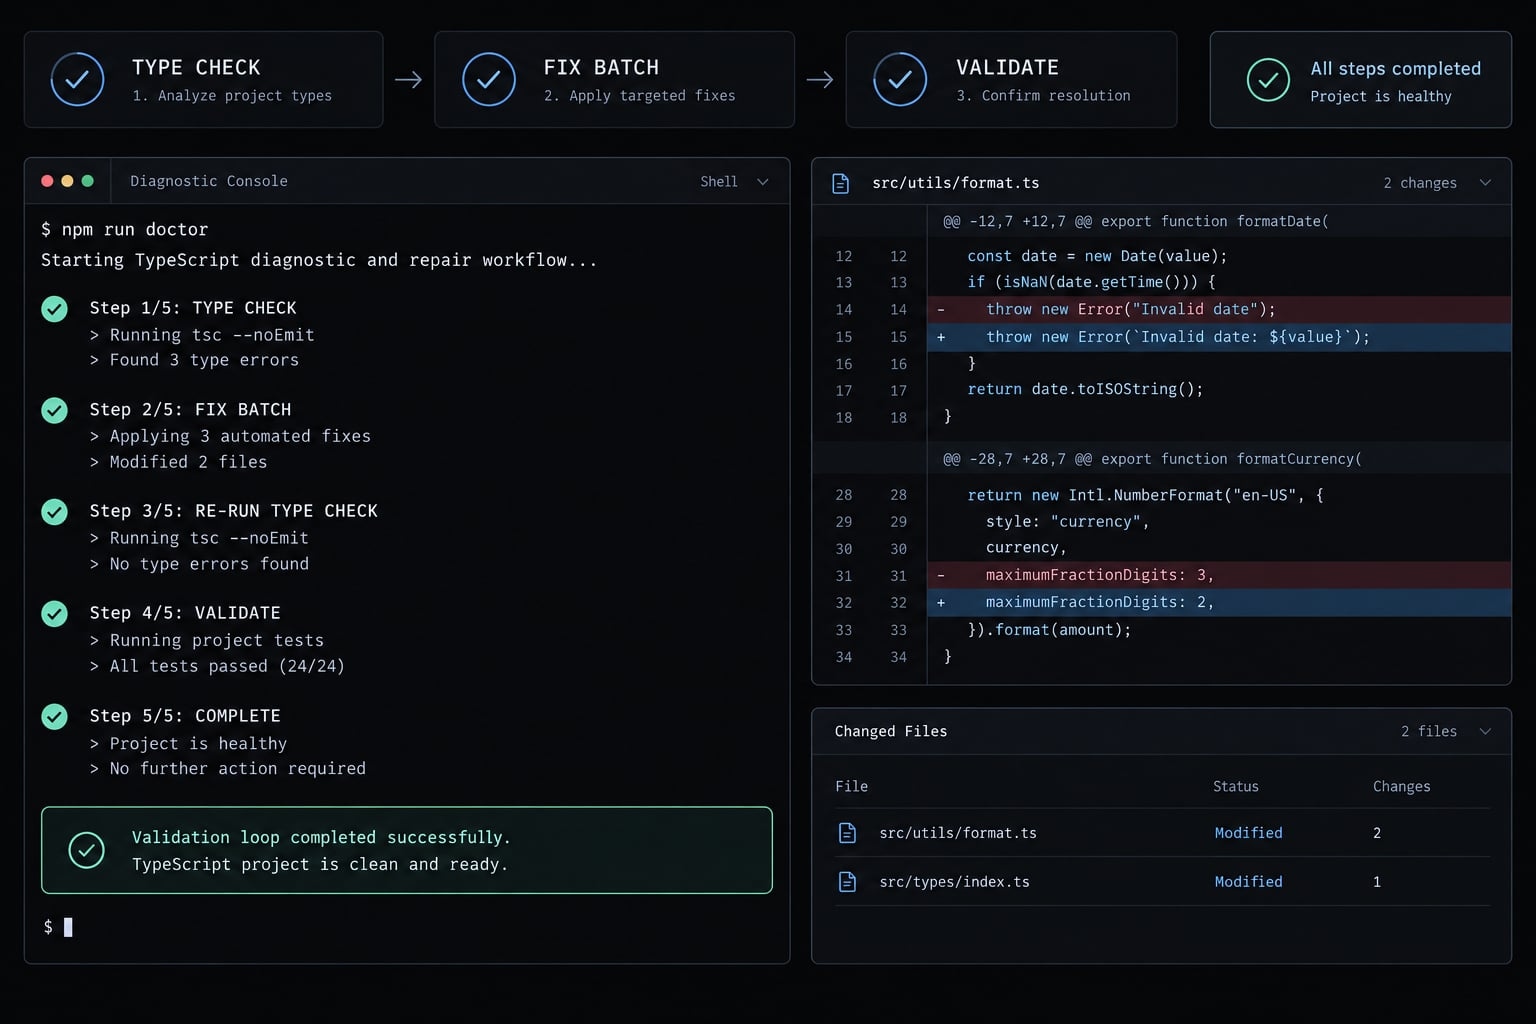Click file icon in src/types/index.ts table row
This screenshot has height=1024, width=1536.
click(847, 882)
